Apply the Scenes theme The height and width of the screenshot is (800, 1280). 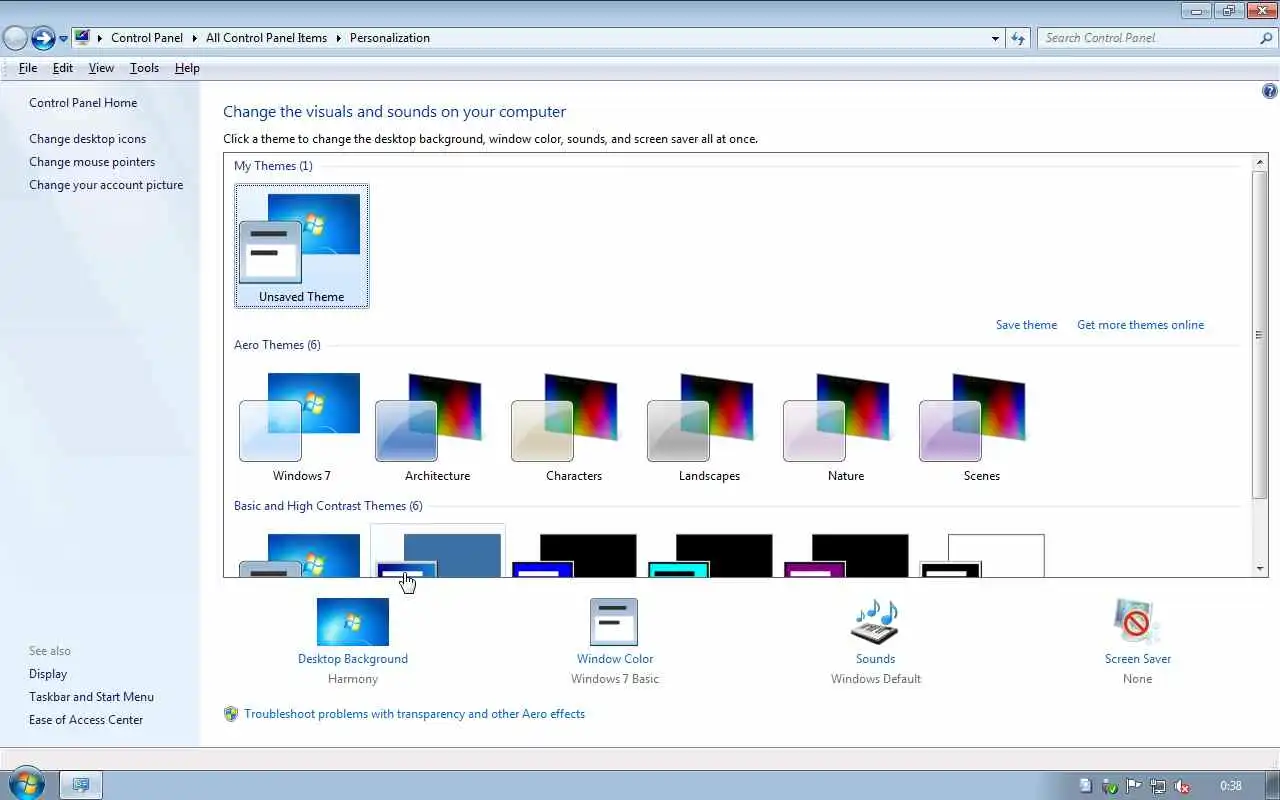tap(981, 427)
